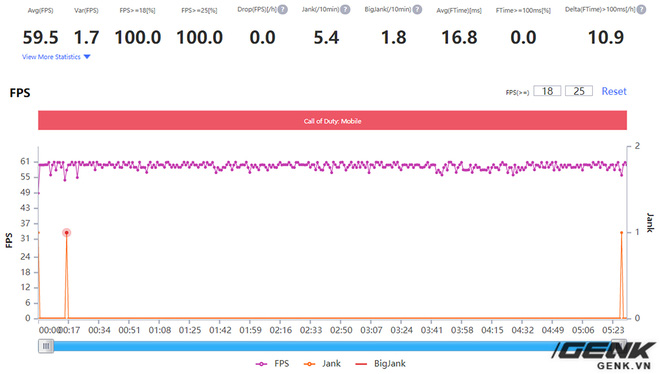
Task: Open help icon next to Drop(FPS)
Action: tap(283, 9)
